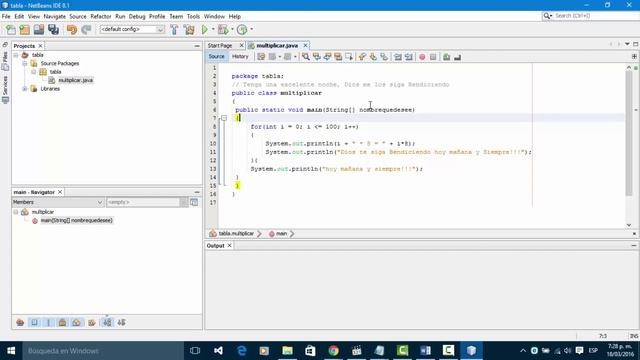Build project with hammer icon
The height and width of the screenshot is (360, 640).
[x=174, y=29]
